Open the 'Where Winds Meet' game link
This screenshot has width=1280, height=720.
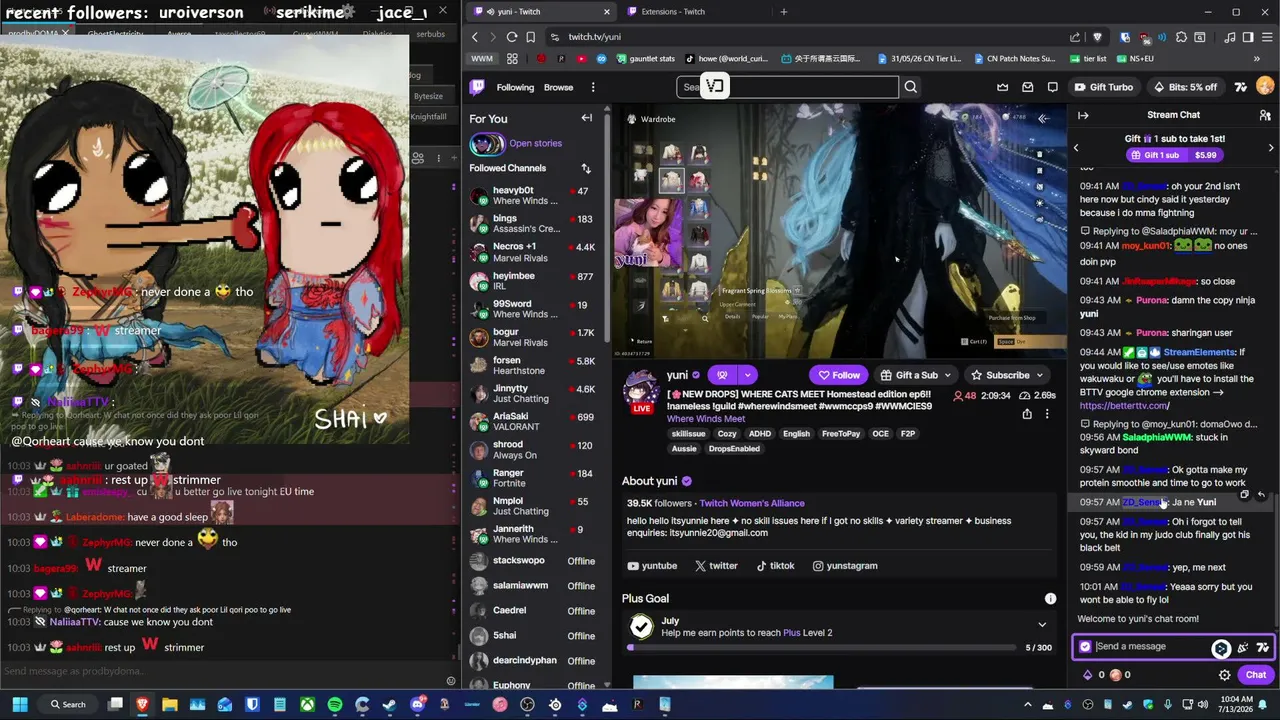click(706, 419)
